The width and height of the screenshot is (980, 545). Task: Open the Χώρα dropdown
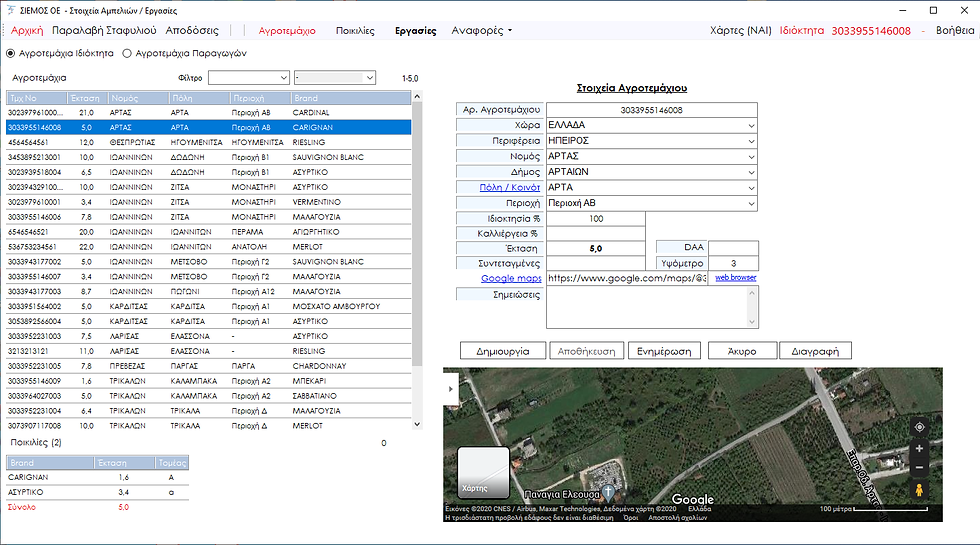coord(751,125)
